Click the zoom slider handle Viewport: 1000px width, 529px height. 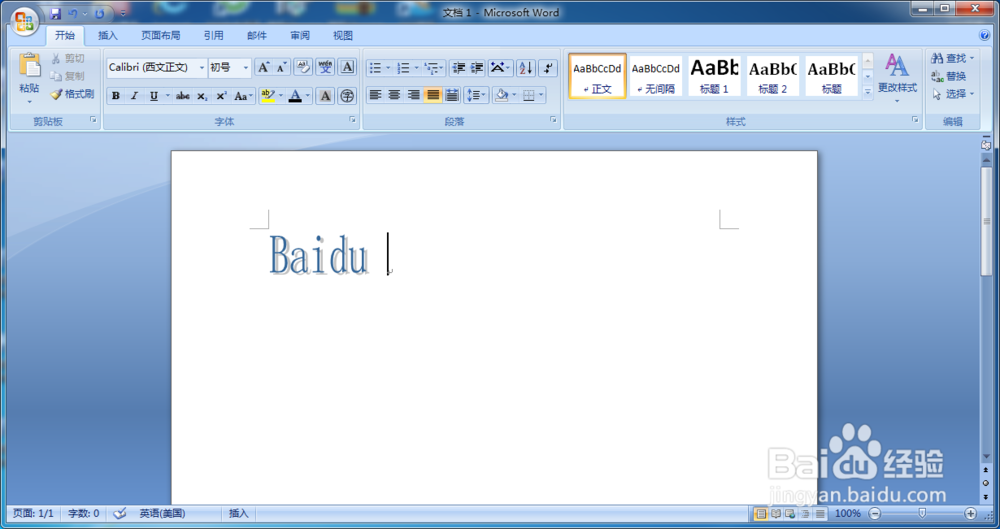(922, 514)
